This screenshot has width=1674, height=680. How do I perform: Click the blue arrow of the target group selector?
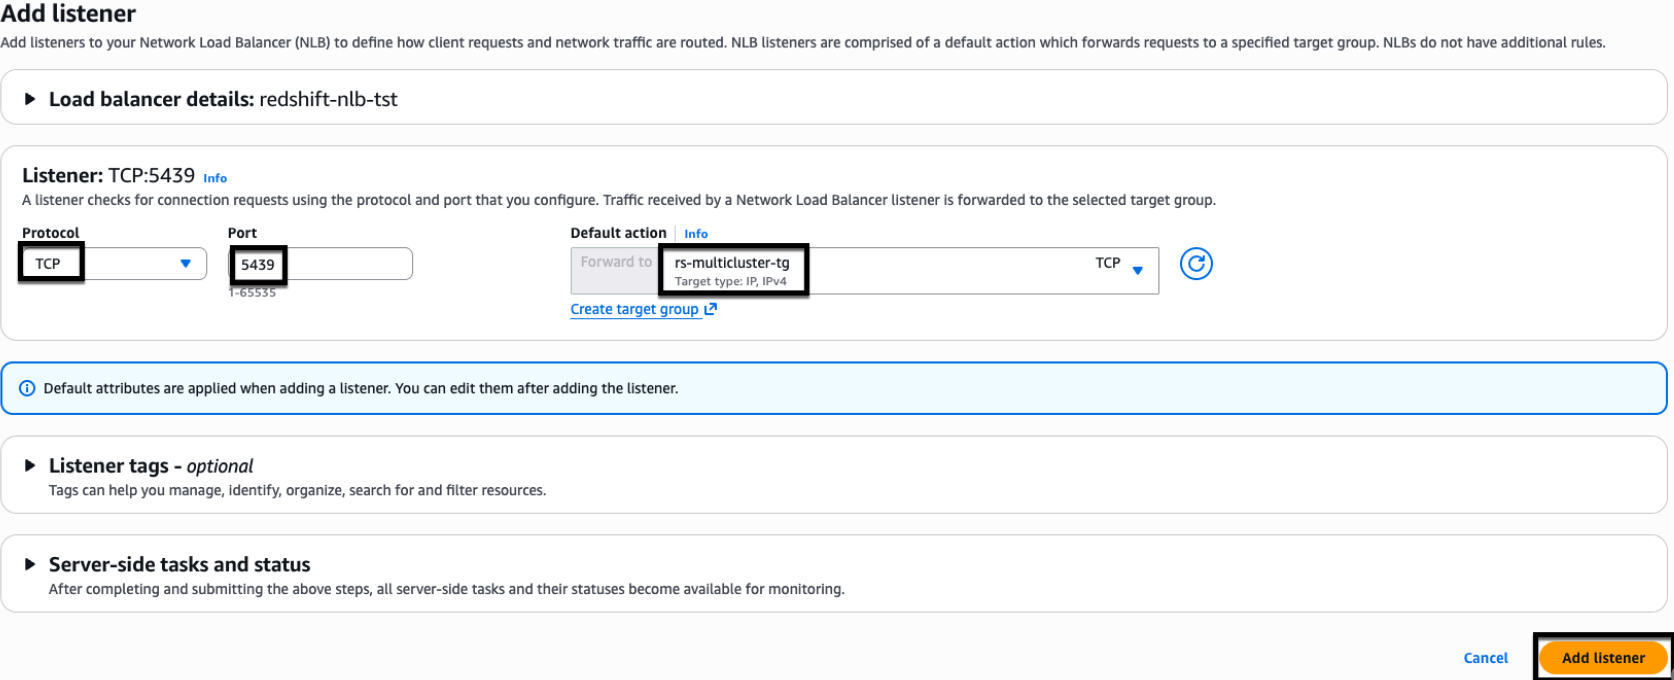pyautogui.click(x=1137, y=270)
